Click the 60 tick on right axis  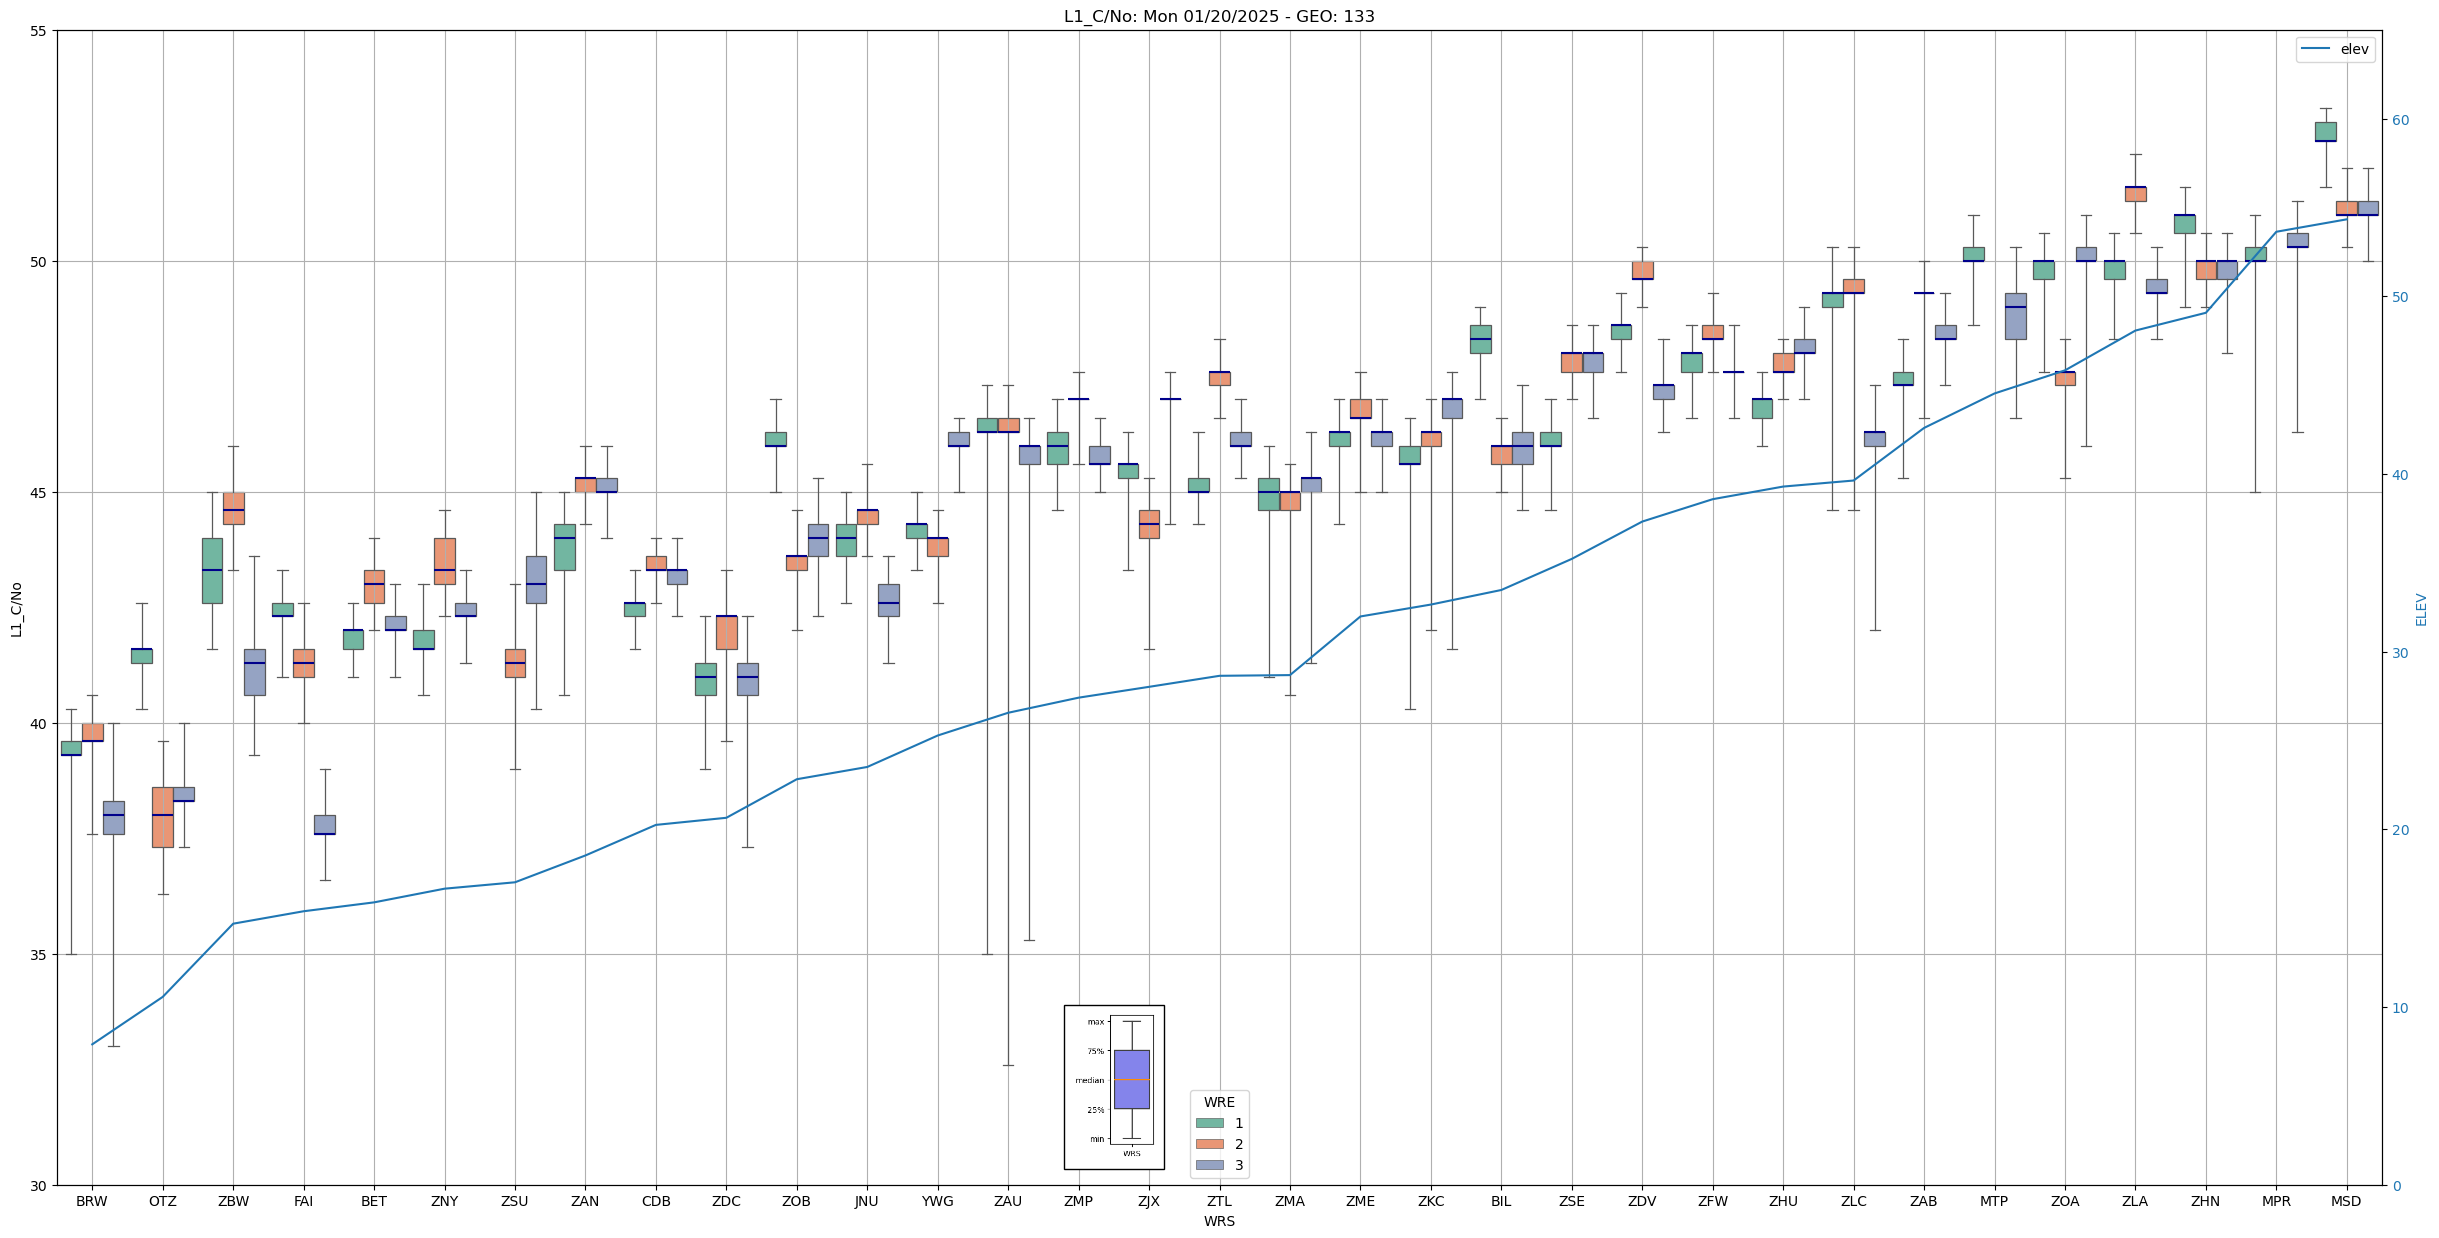[x=2399, y=120]
